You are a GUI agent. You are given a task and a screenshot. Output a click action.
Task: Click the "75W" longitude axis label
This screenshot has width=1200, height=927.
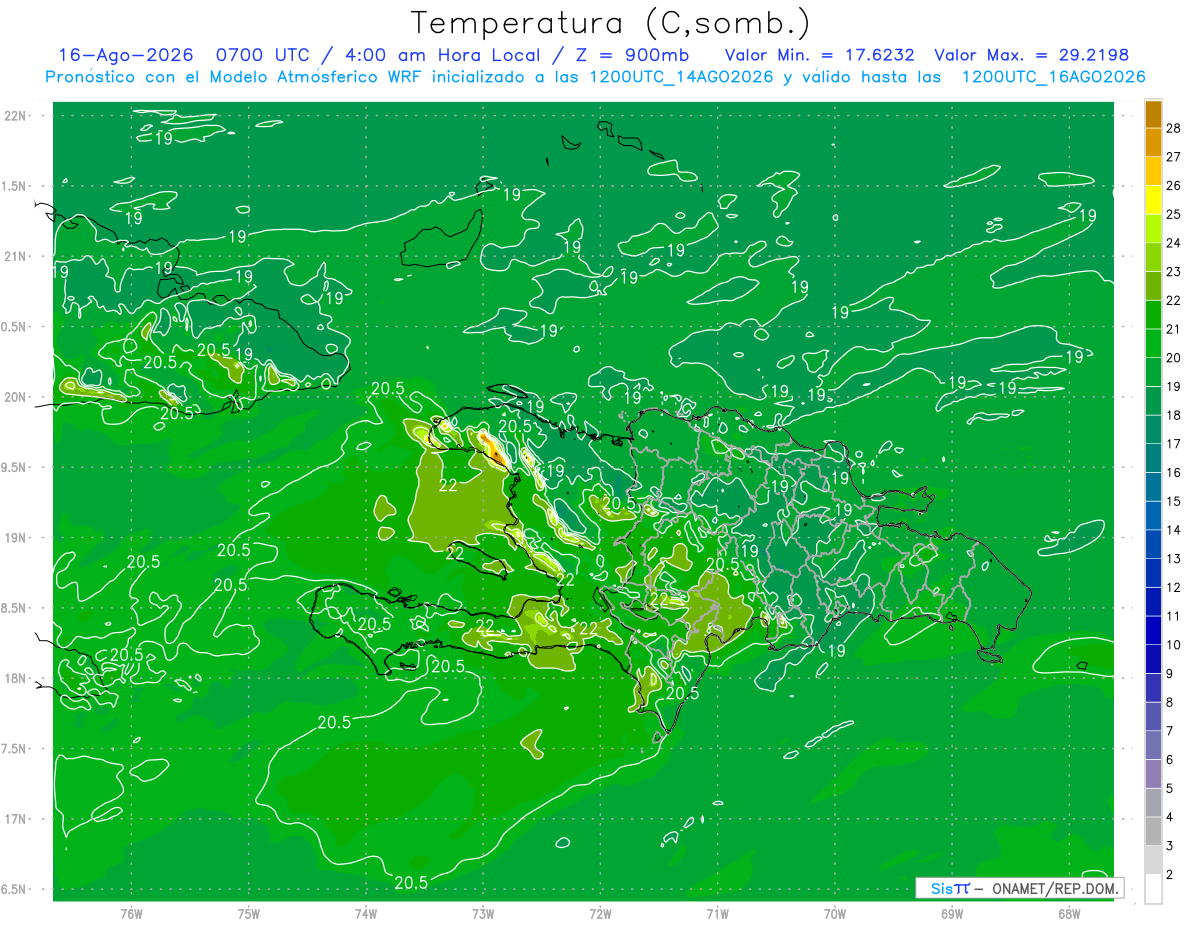point(249,913)
